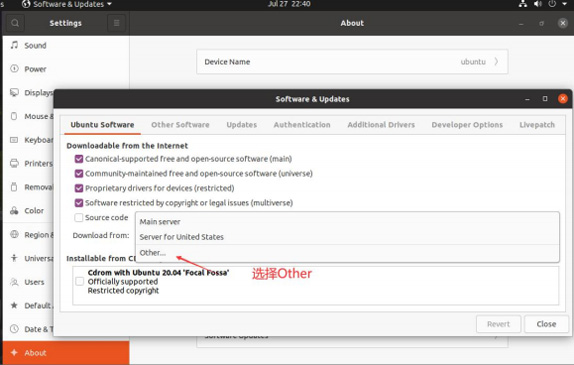Select the About label in Settings sidebar
The width and height of the screenshot is (574, 365).
tap(35, 353)
